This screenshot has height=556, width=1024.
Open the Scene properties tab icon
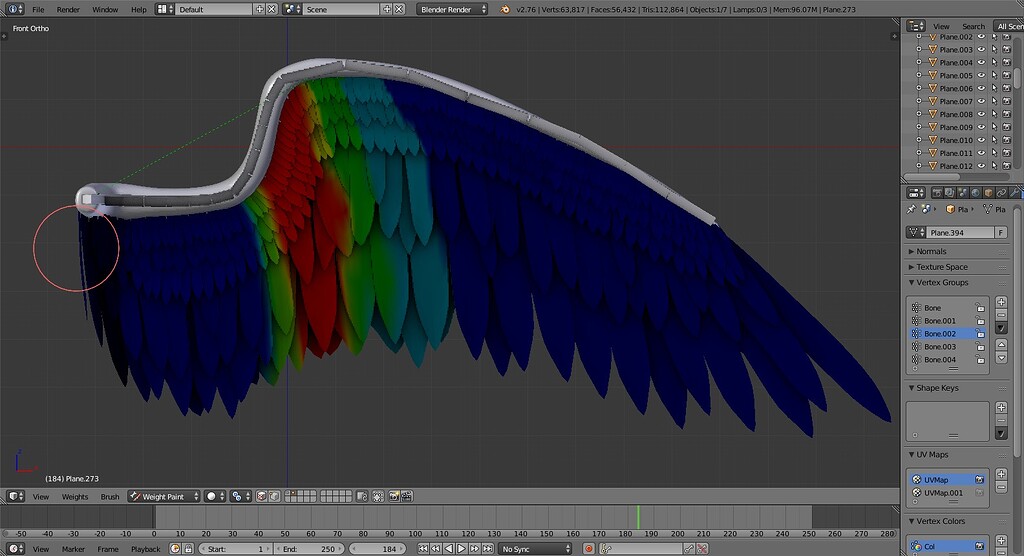click(x=963, y=193)
